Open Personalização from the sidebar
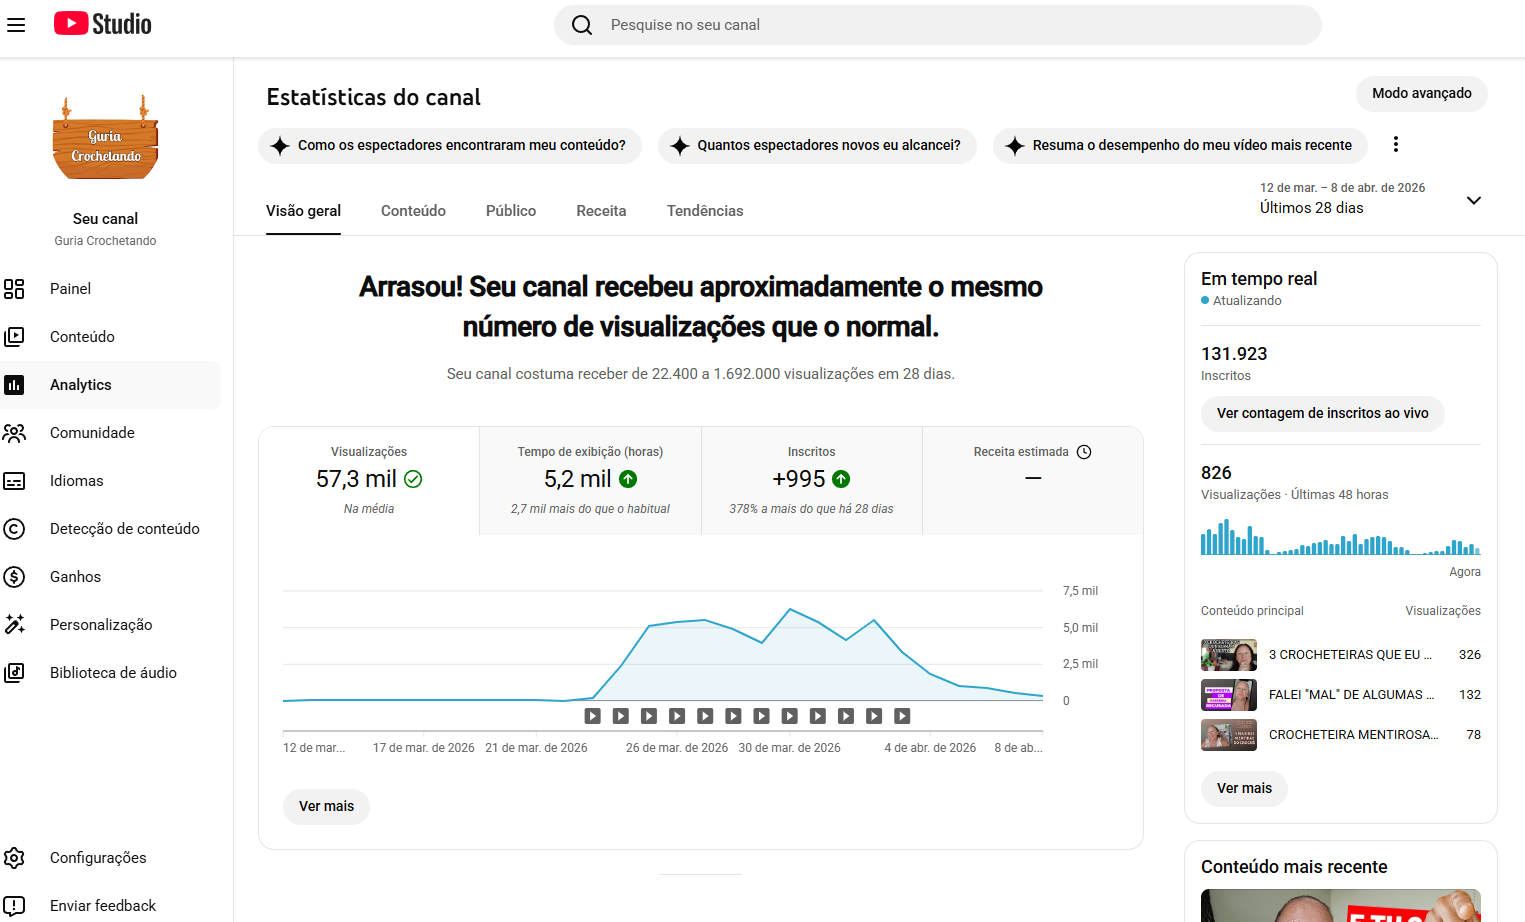 pyautogui.click(x=101, y=625)
